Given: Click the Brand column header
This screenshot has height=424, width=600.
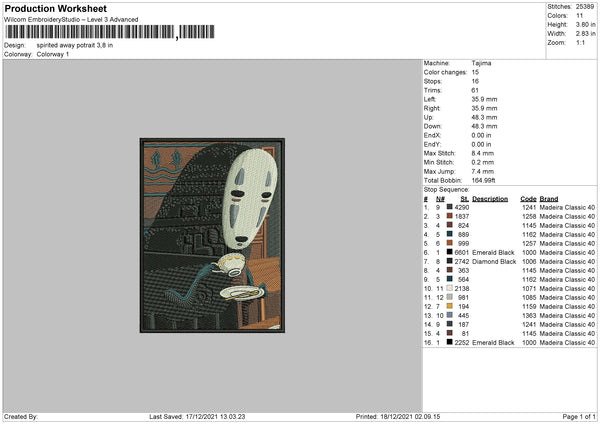Looking at the screenshot, I should click(549, 199).
